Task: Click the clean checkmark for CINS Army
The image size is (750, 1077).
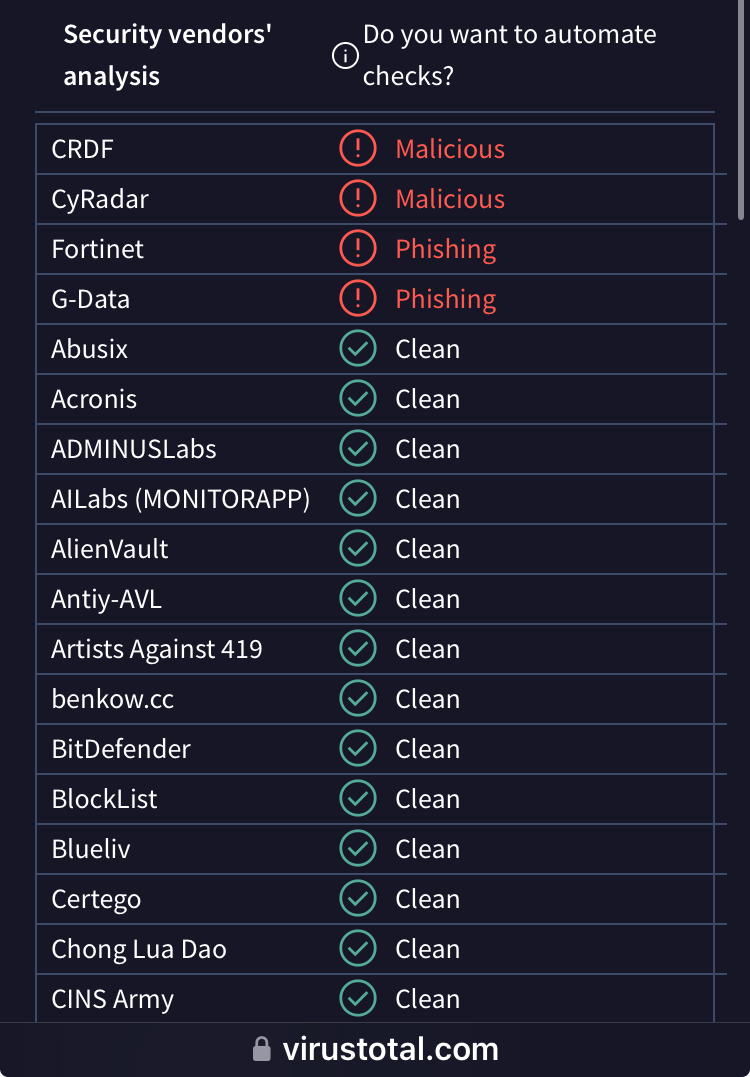Action: pos(357,999)
